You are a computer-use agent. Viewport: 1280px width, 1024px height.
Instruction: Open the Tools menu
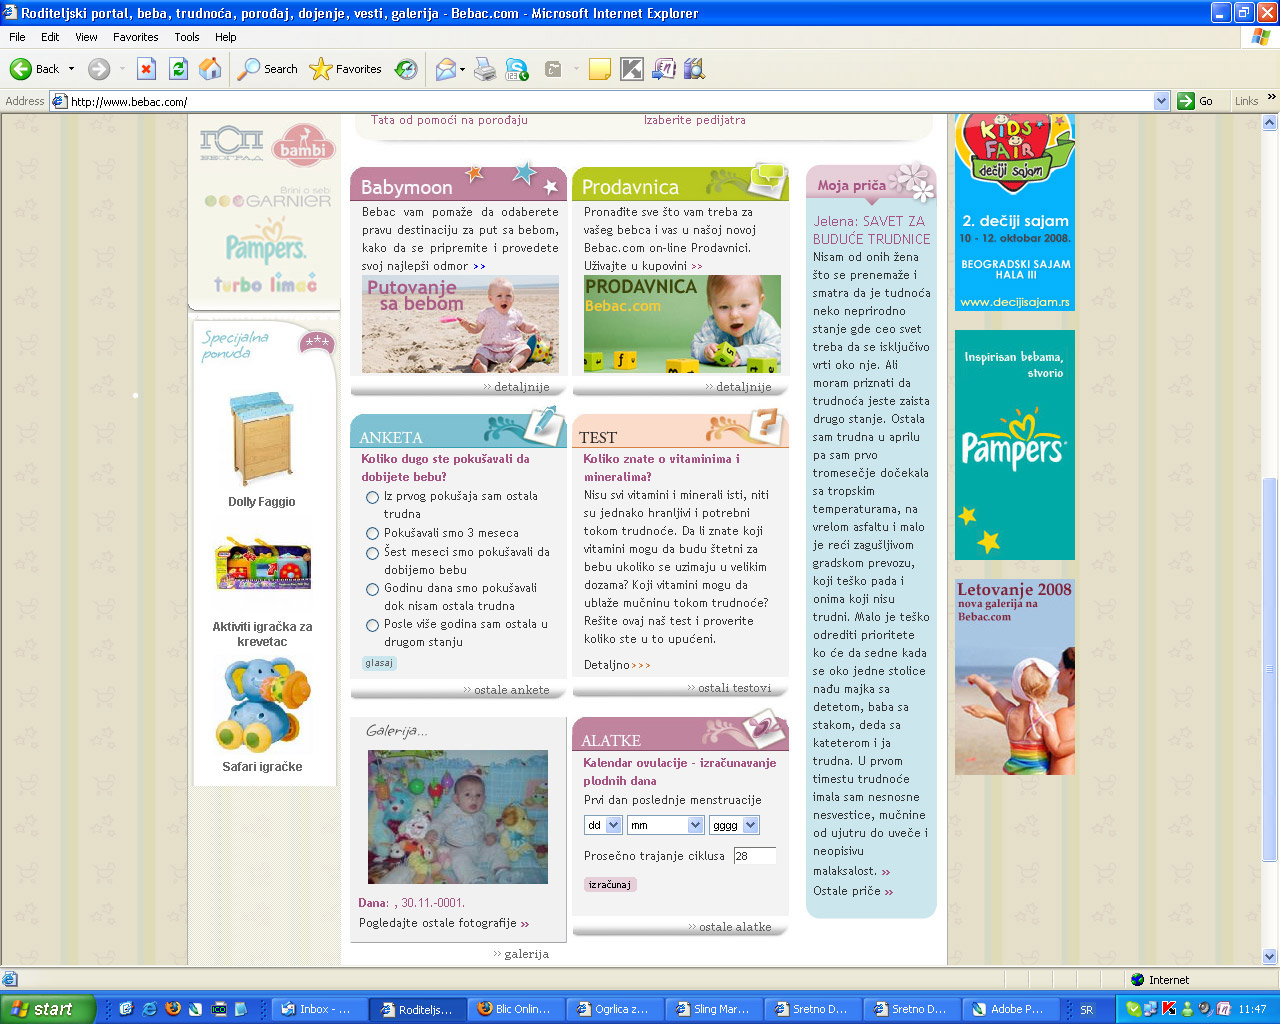click(187, 37)
